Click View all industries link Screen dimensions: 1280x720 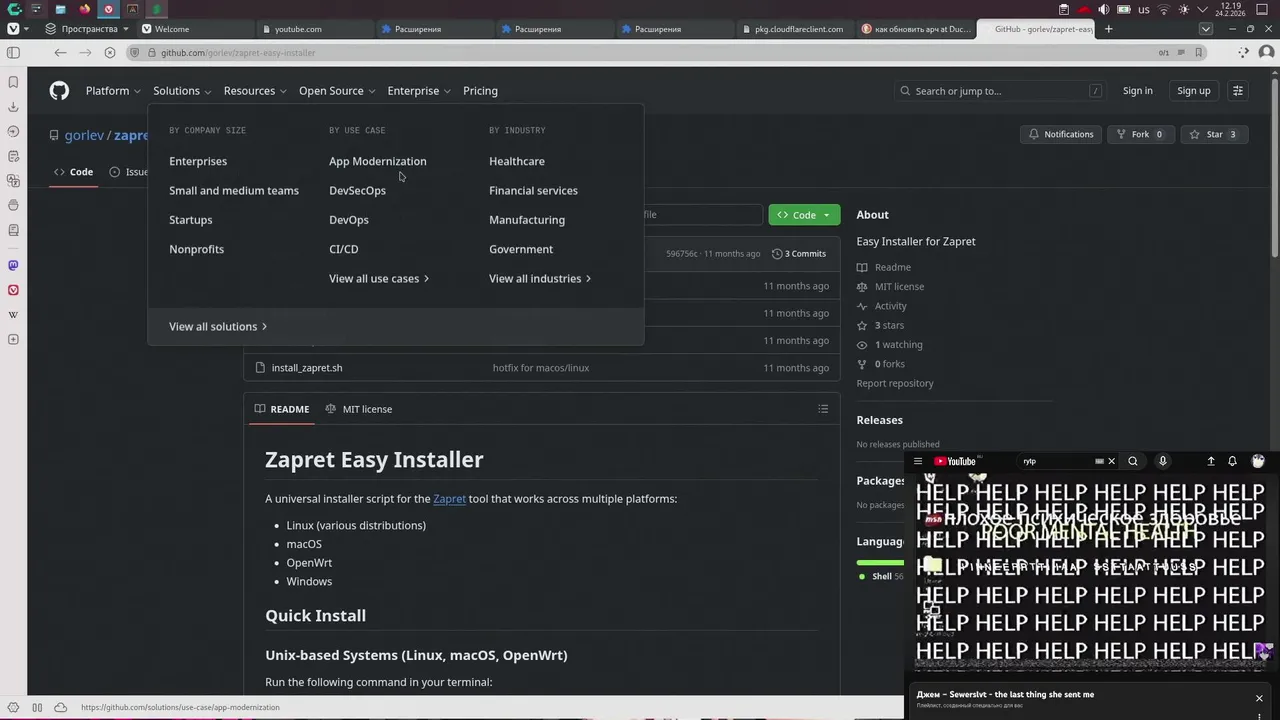[540, 278]
